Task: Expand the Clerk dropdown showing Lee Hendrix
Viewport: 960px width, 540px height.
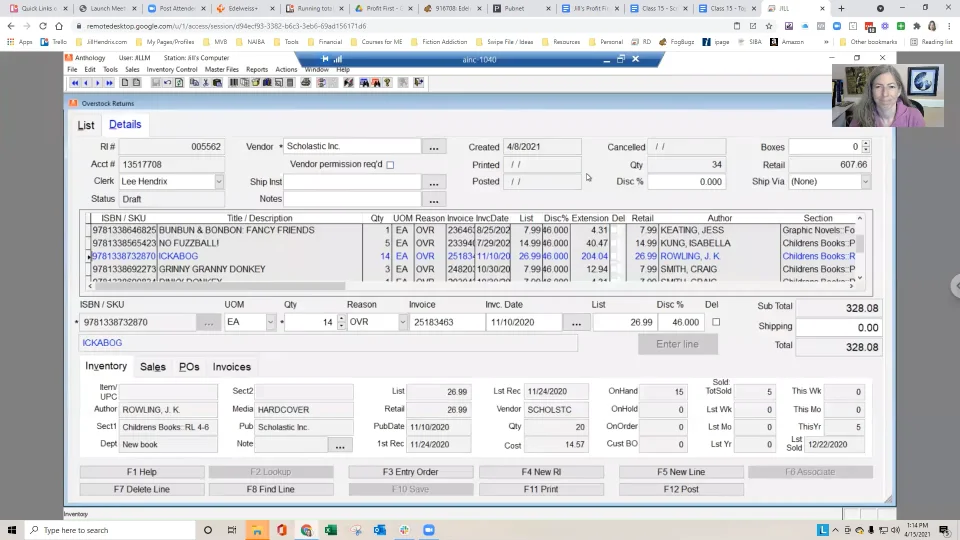Action: tap(218, 182)
